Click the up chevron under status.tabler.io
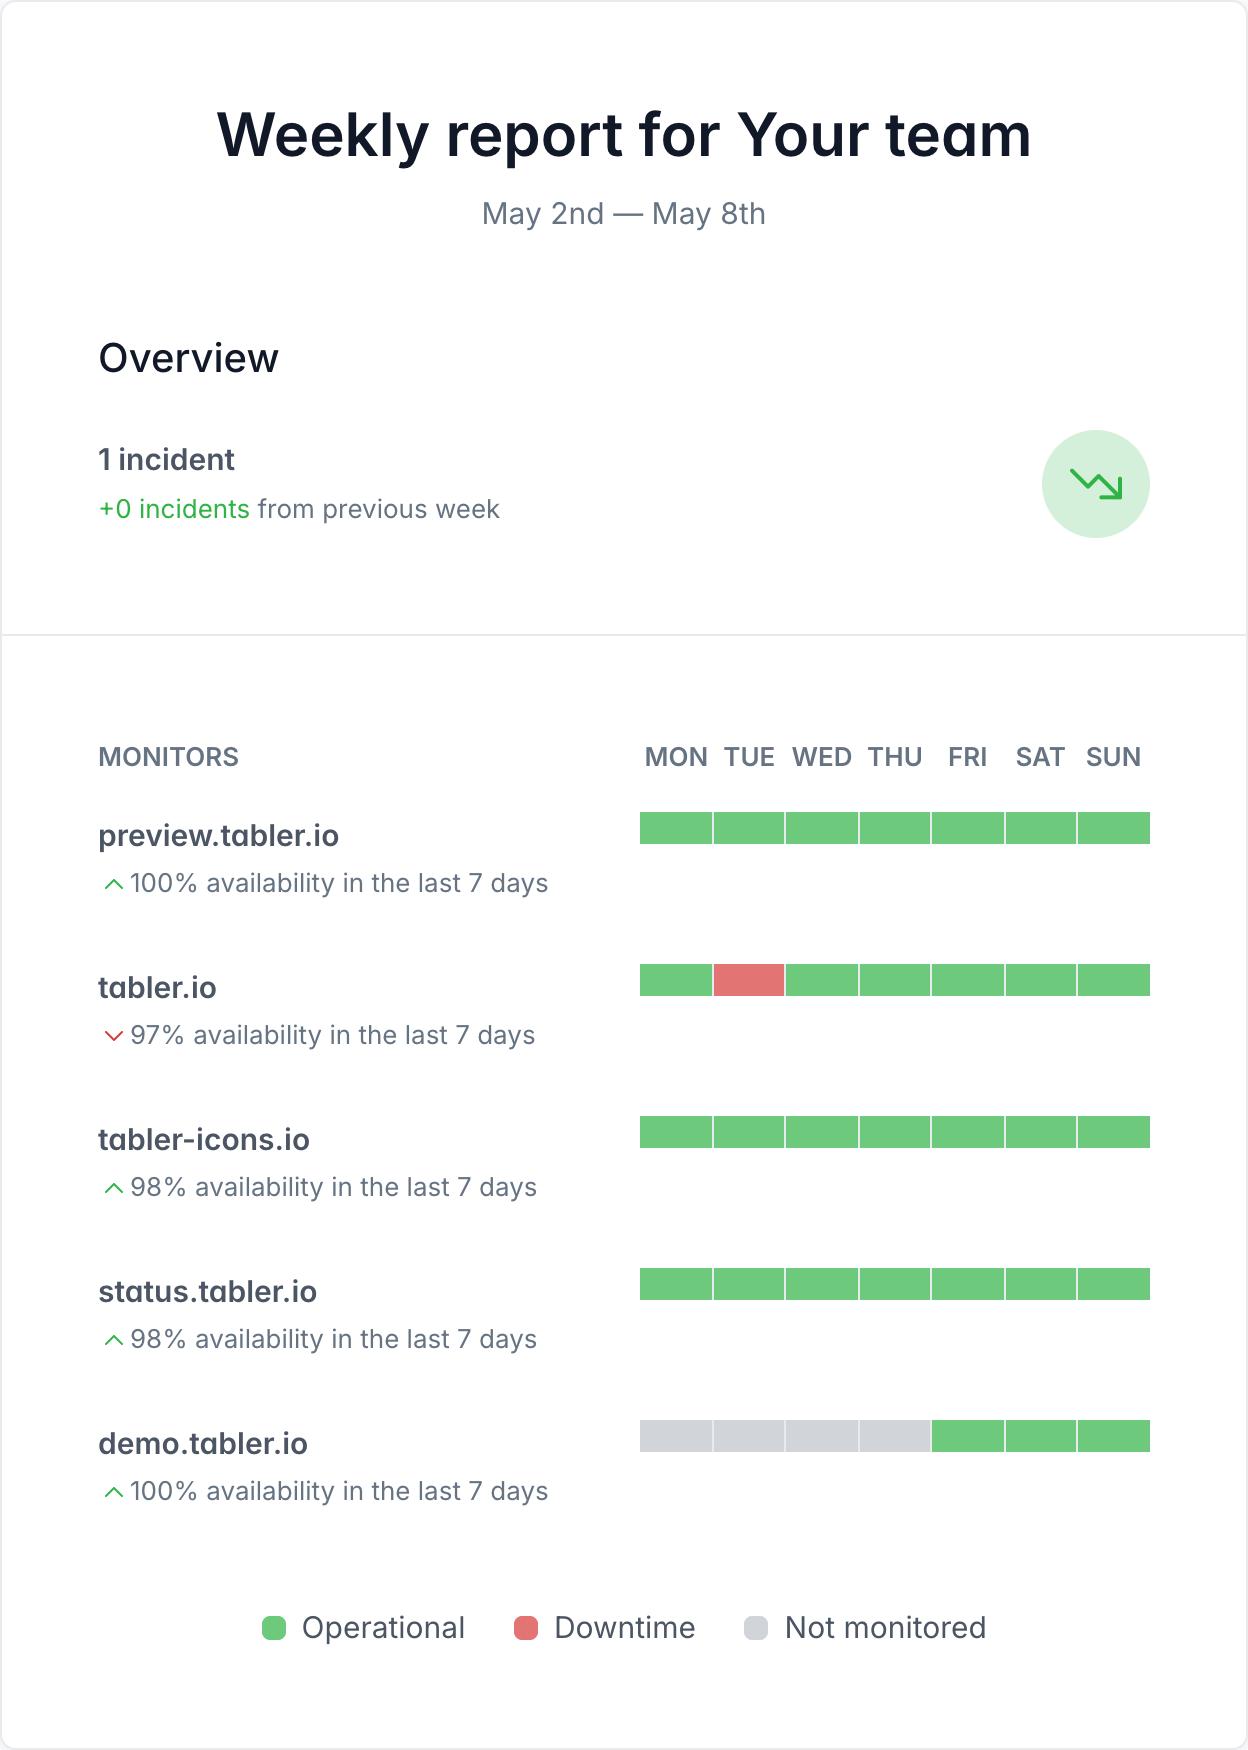 (x=114, y=1340)
